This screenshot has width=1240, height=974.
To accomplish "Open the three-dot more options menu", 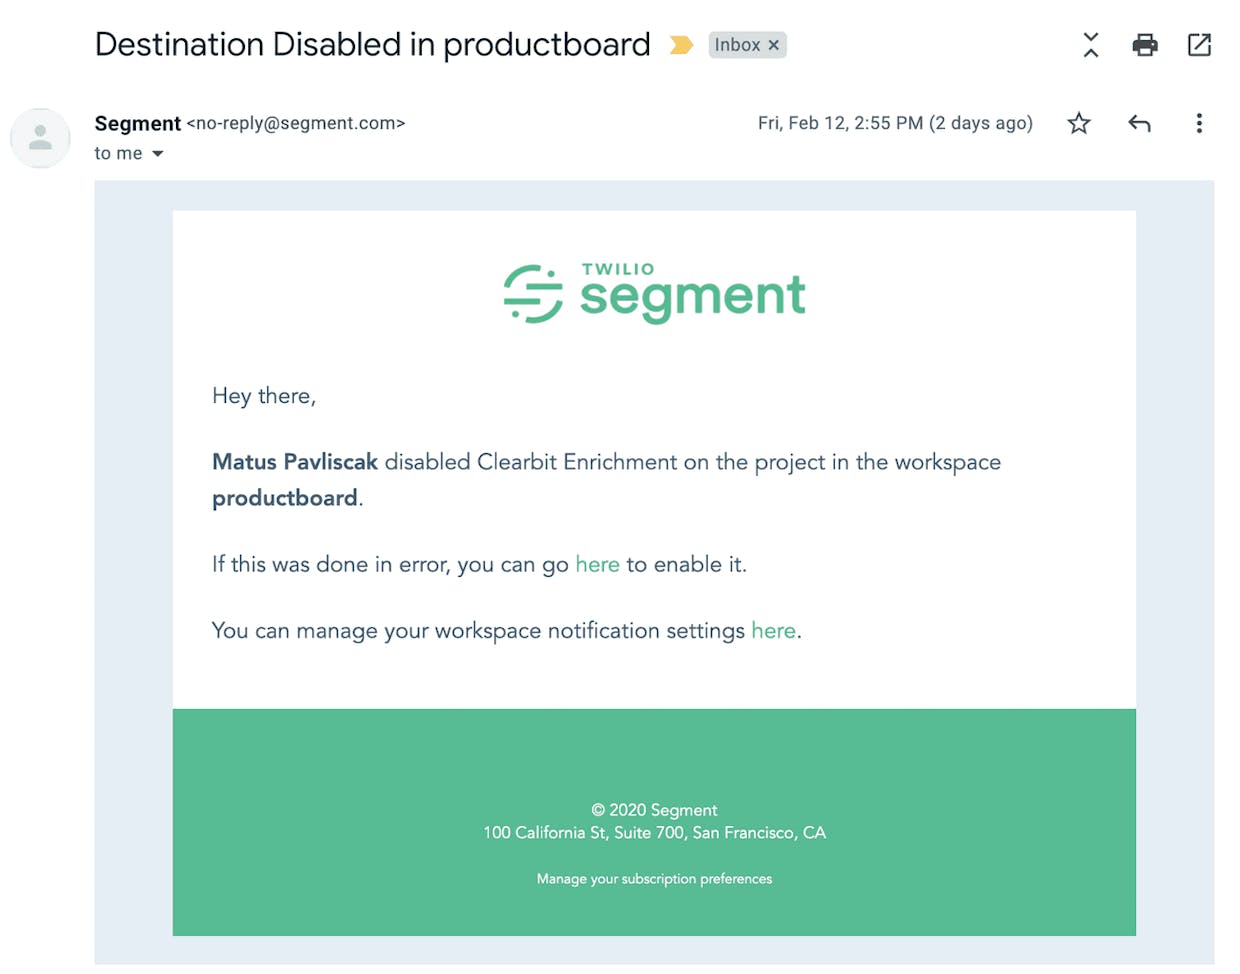I will click(x=1199, y=123).
